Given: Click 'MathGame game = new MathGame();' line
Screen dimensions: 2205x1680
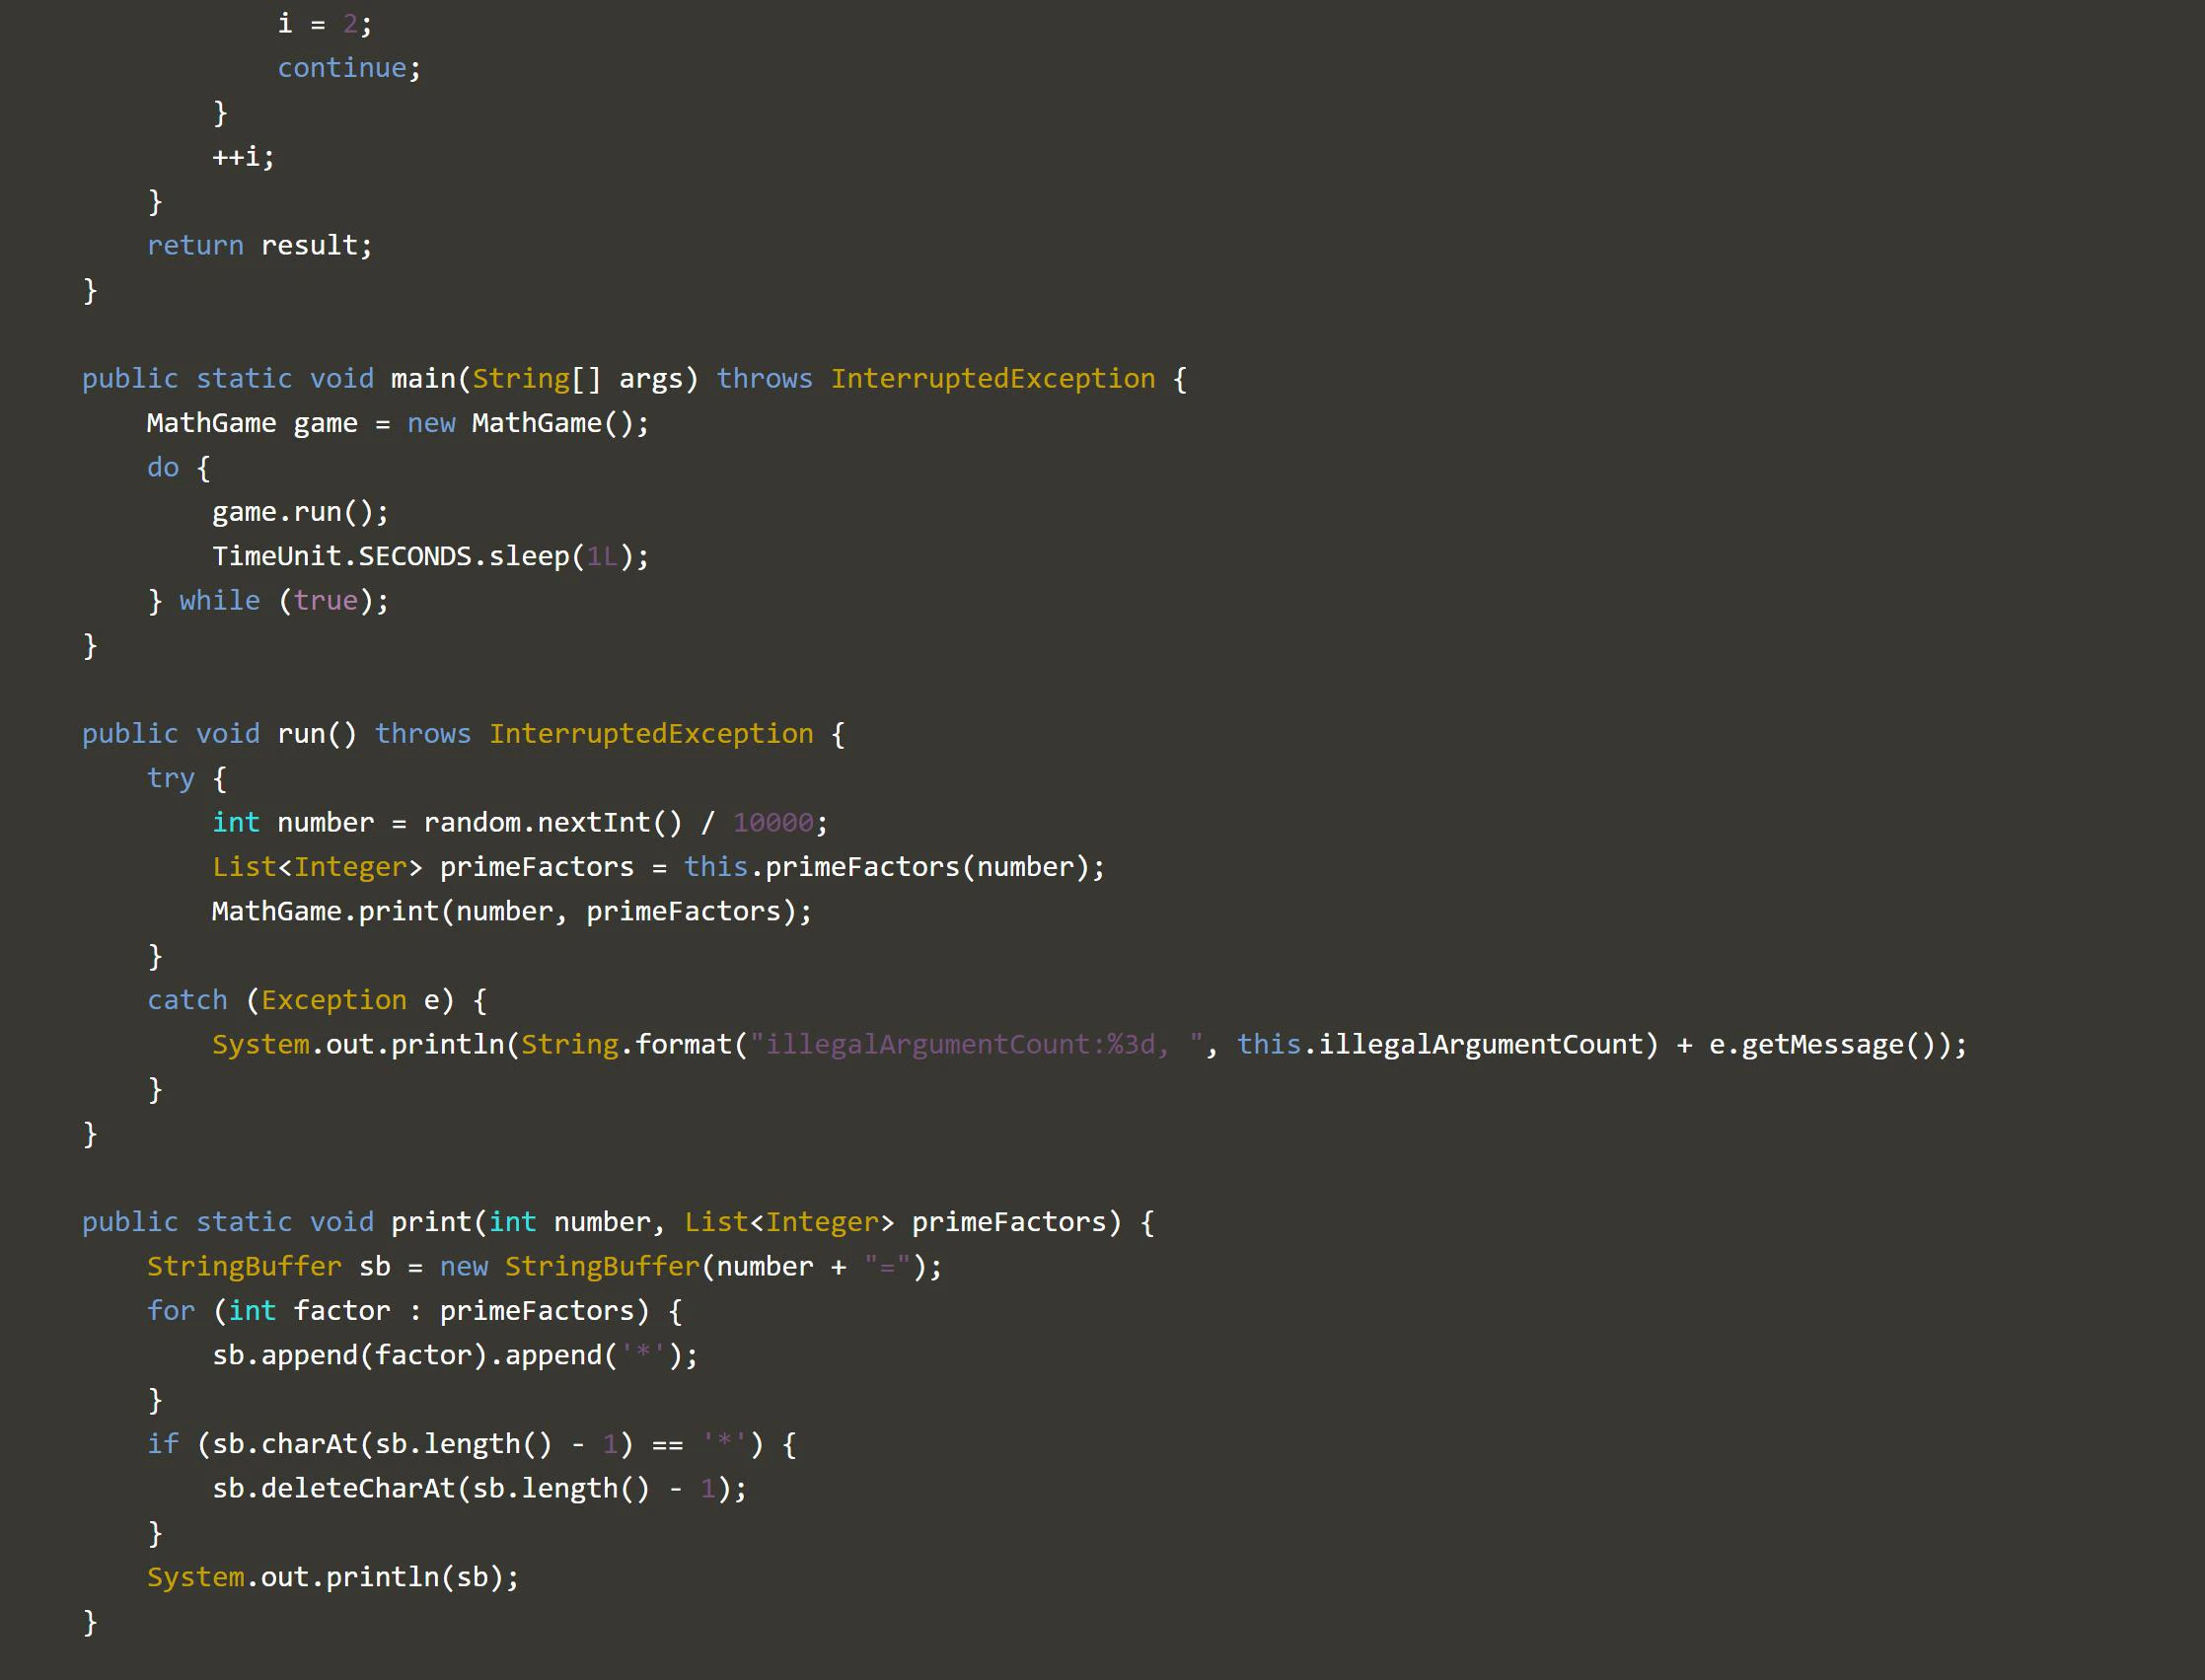Looking at the screenshot, I should [x=397, y=423].
